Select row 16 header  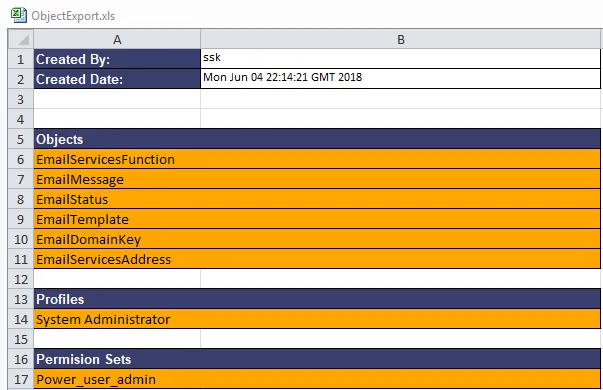tap(21, 359)
